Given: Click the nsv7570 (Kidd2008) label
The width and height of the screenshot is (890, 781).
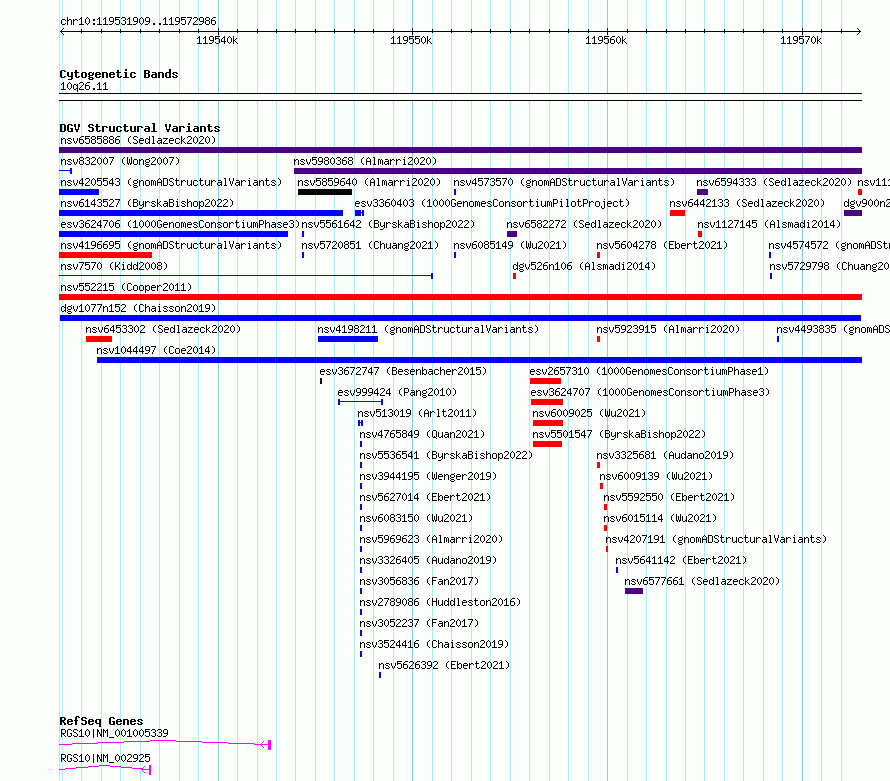Looking at the screenshot, I should point(114,266).
